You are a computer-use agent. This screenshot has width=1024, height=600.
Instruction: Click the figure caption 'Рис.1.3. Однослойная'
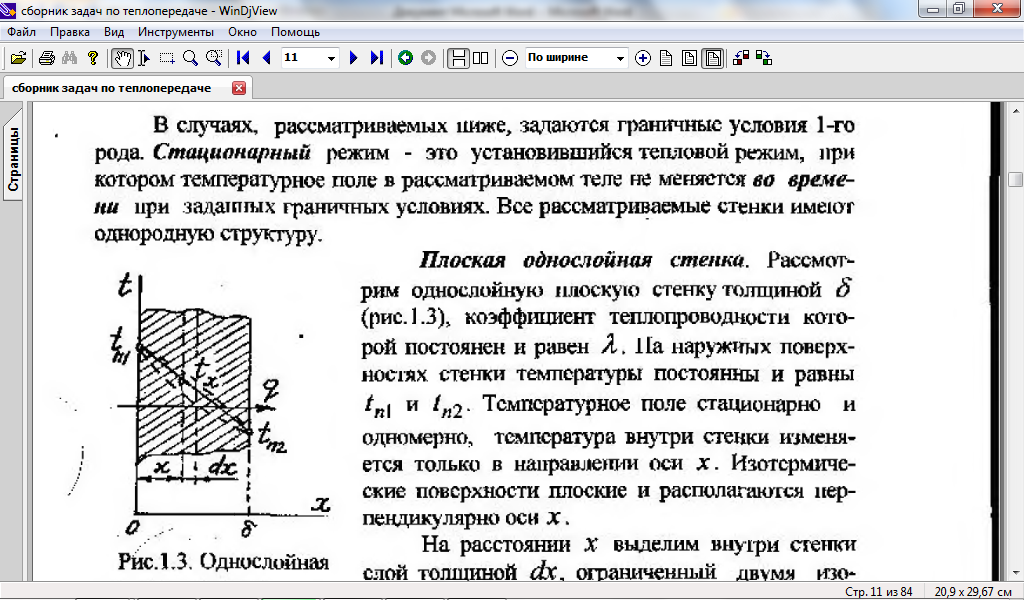[223, 561]
